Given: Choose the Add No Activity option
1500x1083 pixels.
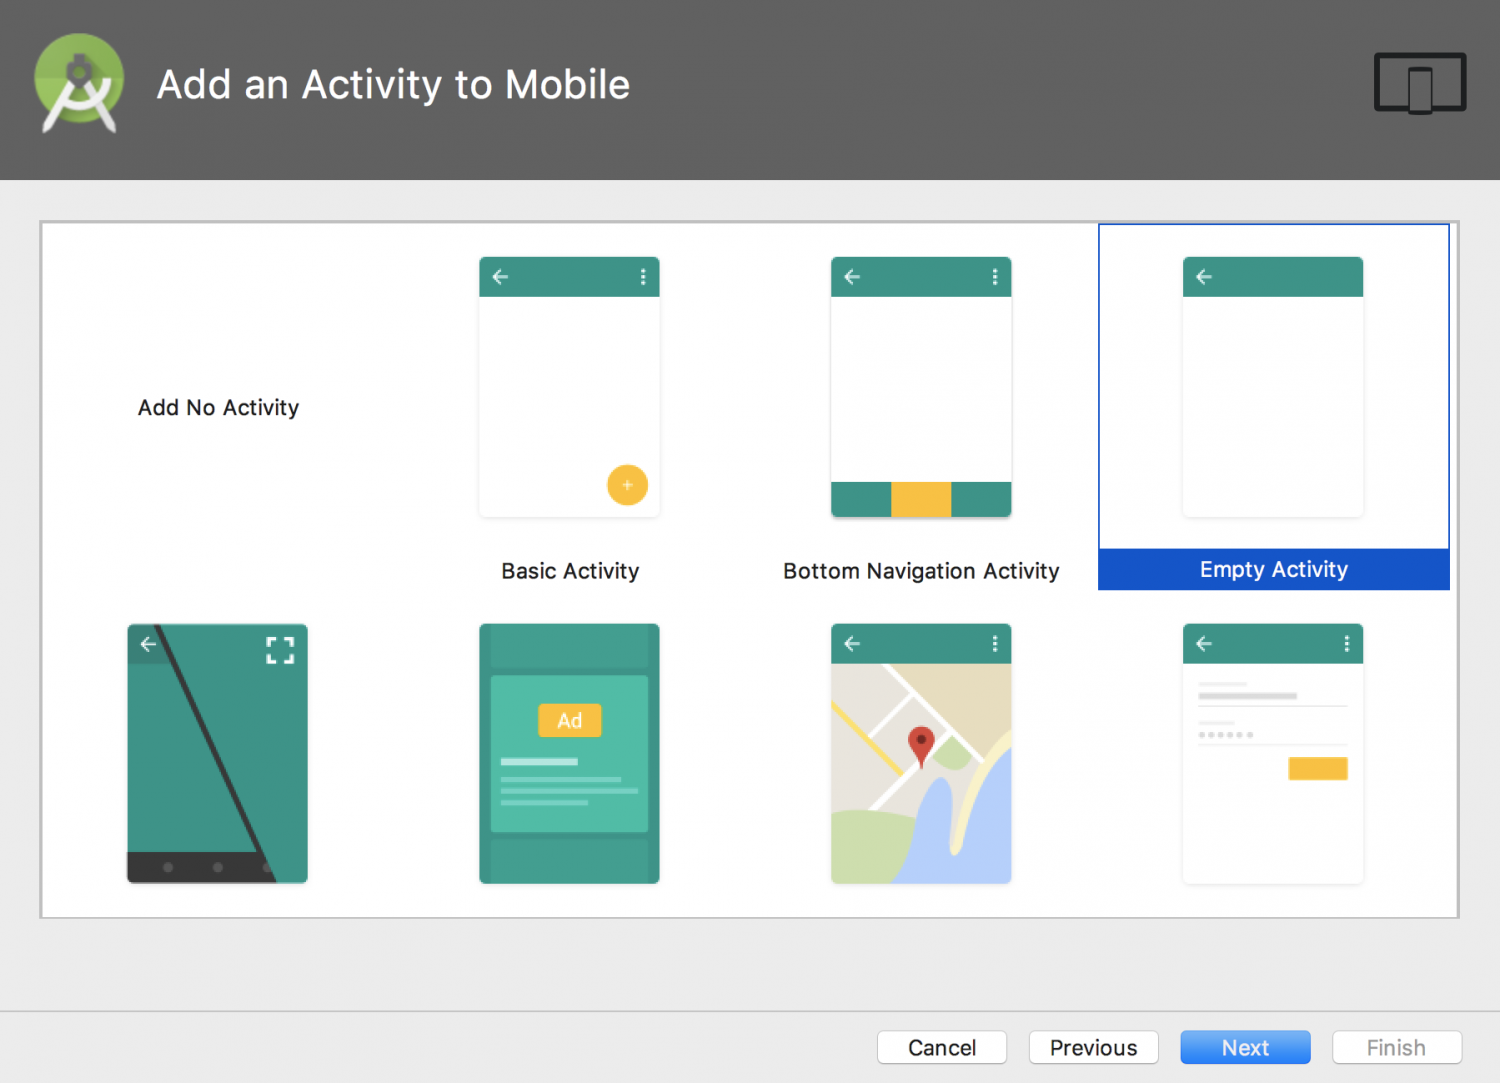Looking at the screenshot, I should tap(218, 407).
